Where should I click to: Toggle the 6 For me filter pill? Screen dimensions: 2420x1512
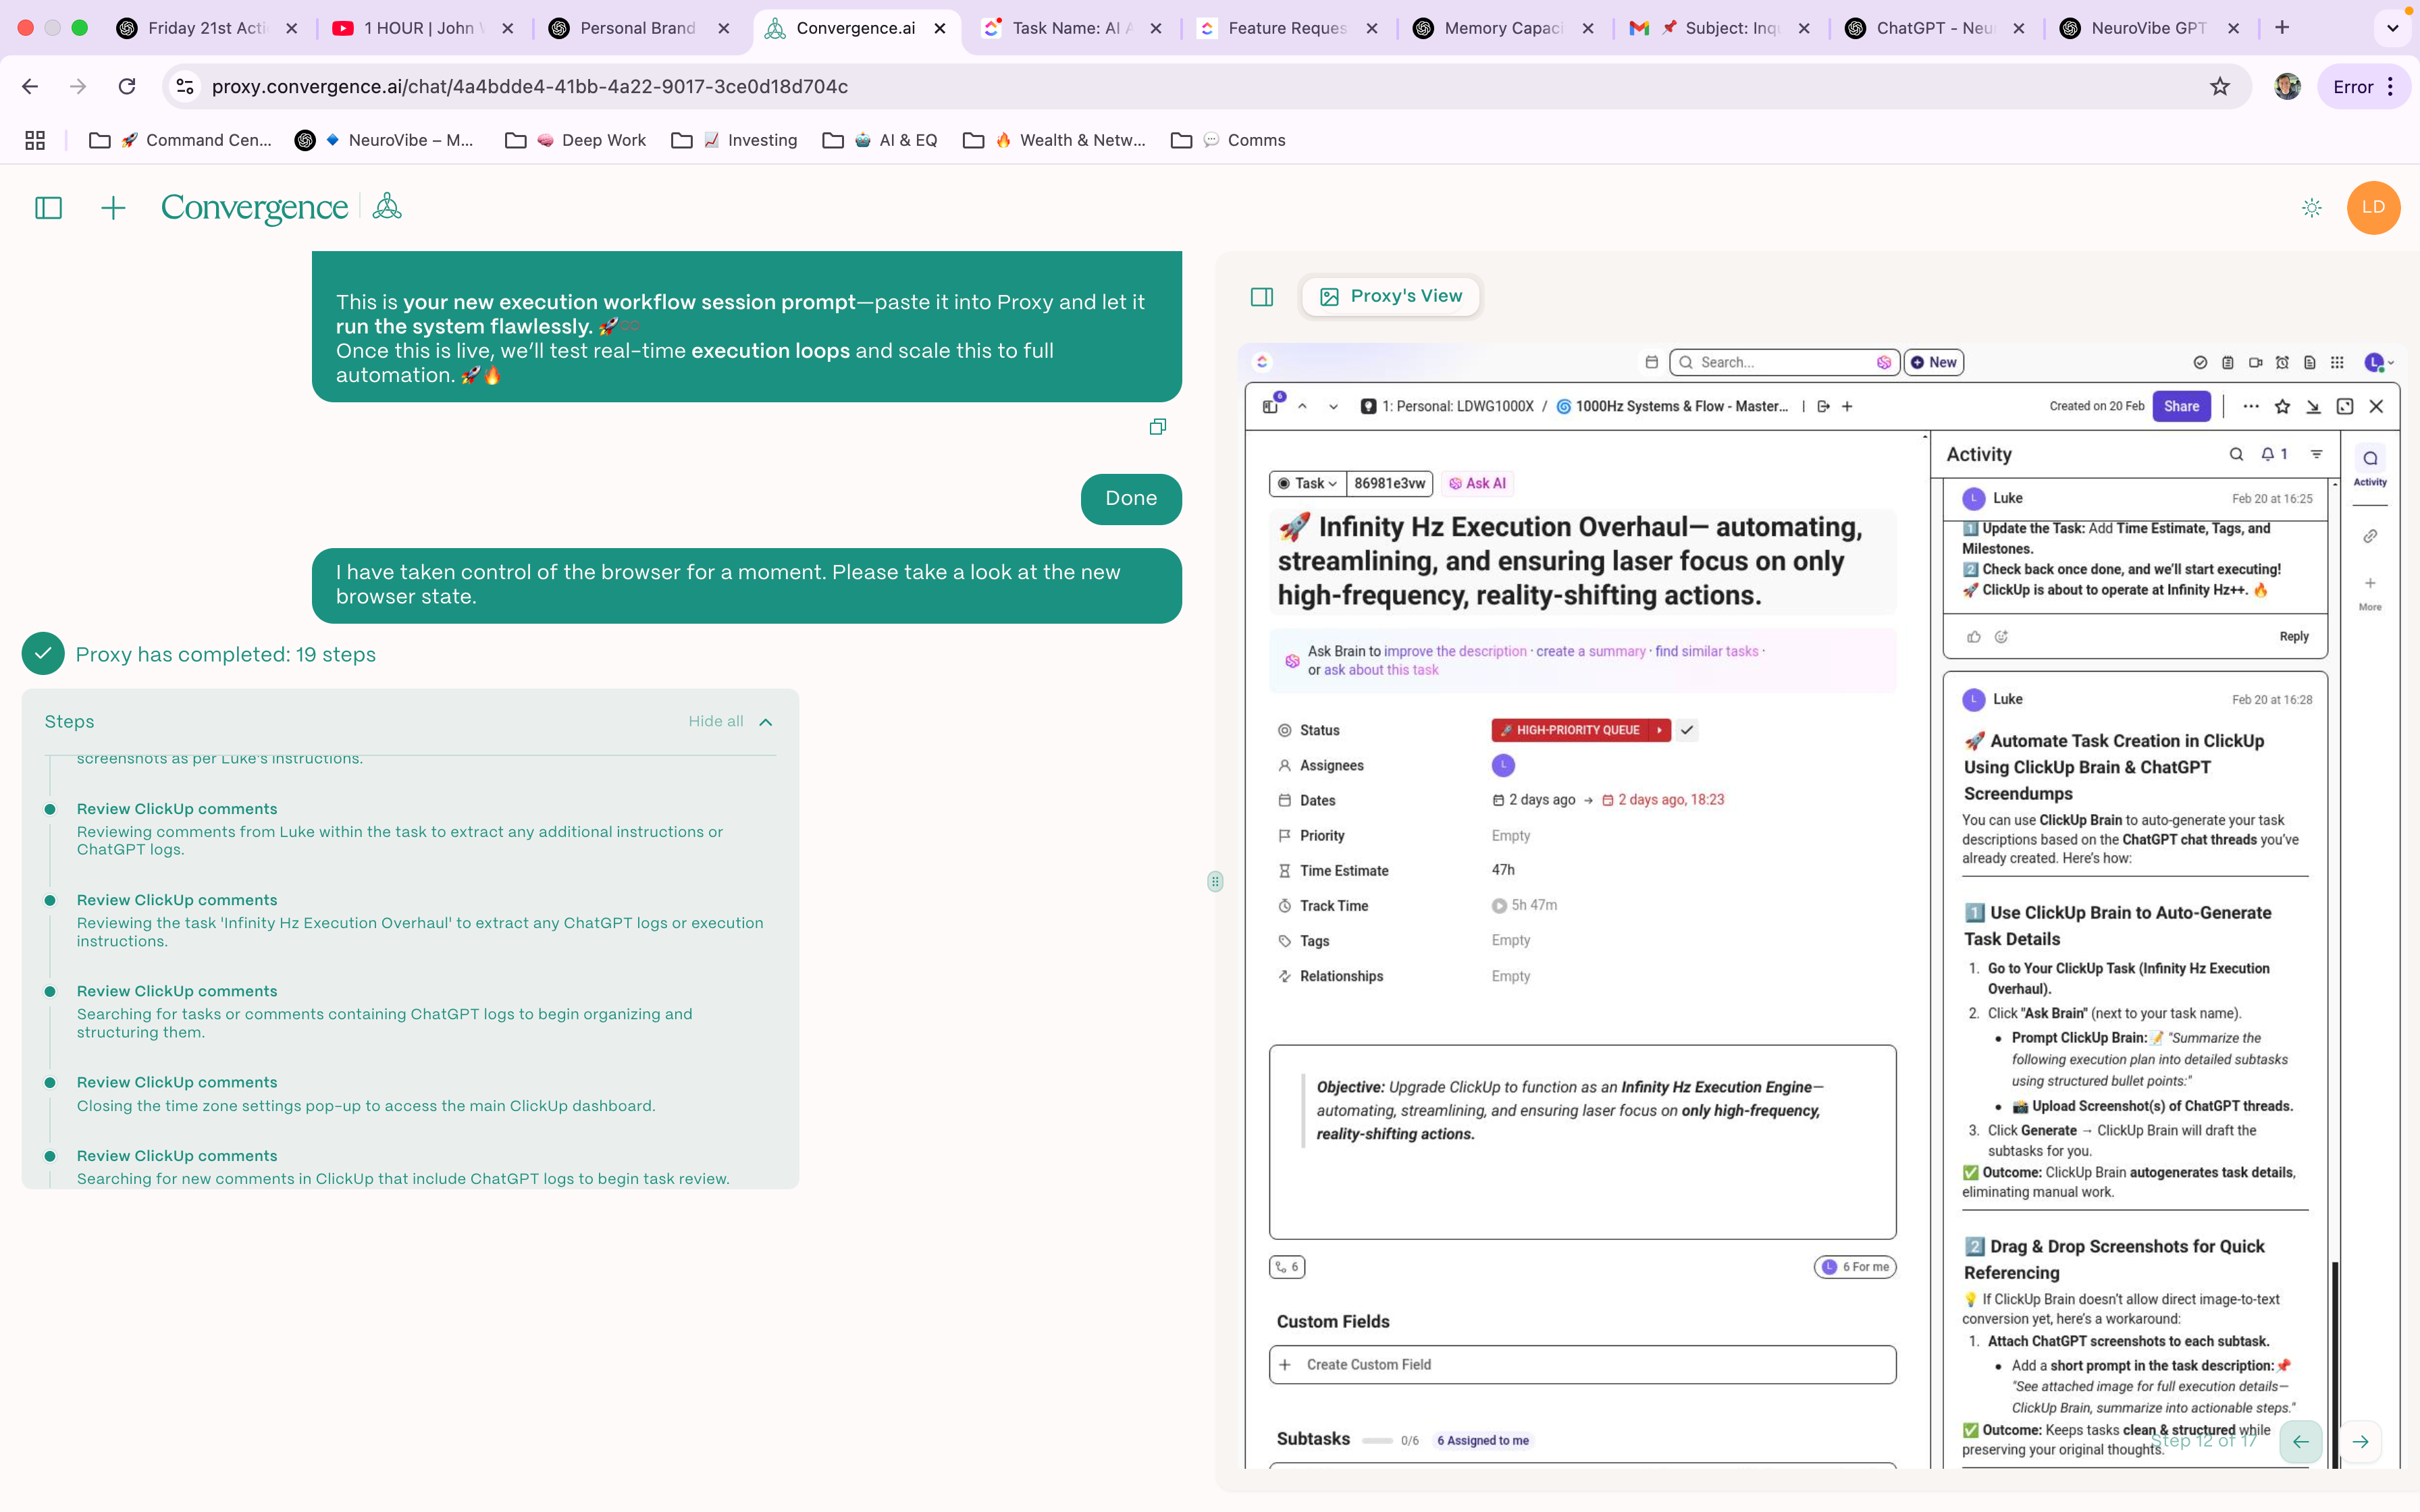point(1855,1267)
